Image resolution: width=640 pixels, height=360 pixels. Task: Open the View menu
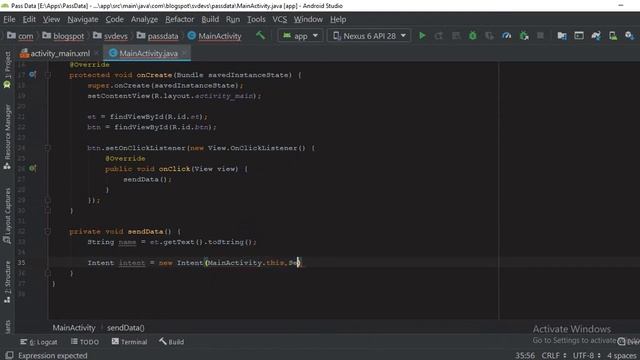point(51,19)
